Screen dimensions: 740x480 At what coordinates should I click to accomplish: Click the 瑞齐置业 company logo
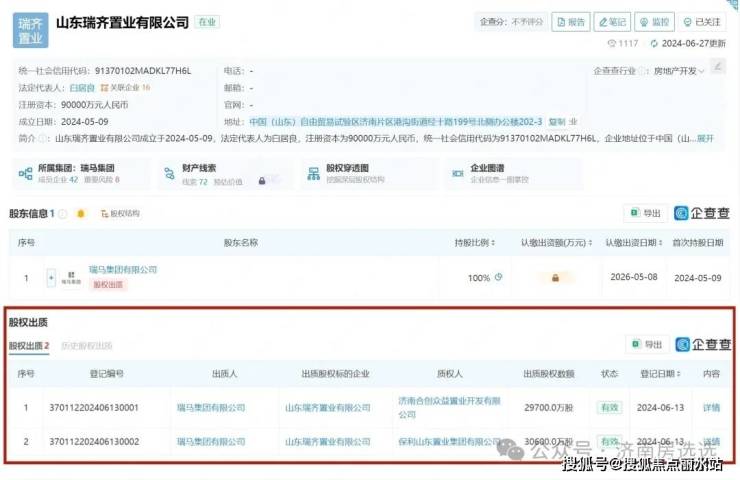click(x=30, y=30)
